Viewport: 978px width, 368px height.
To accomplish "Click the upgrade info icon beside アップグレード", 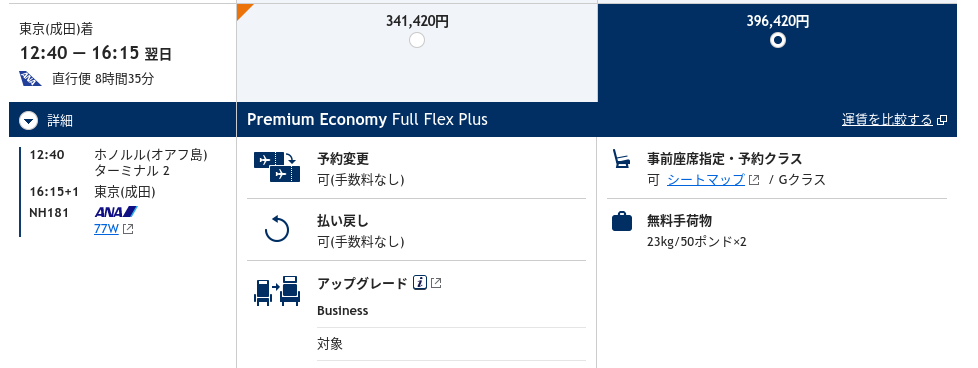I will (x=420, y=283).
